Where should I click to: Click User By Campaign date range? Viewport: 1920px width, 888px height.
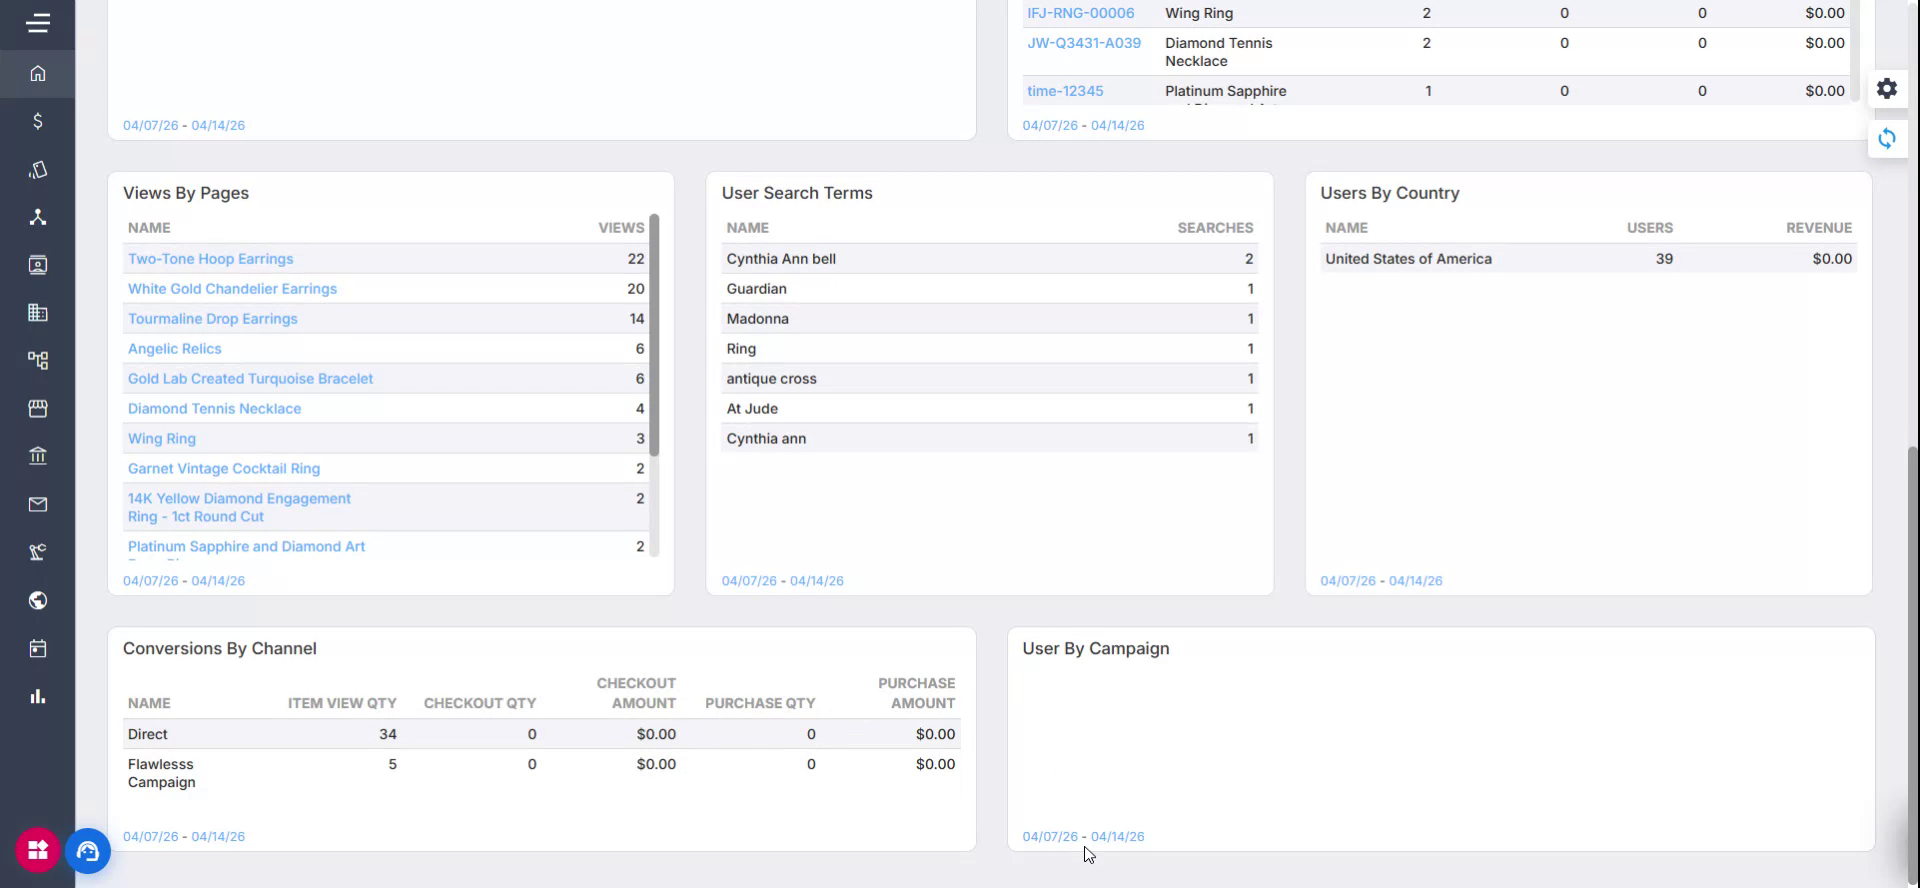[x=1083, y=837]
